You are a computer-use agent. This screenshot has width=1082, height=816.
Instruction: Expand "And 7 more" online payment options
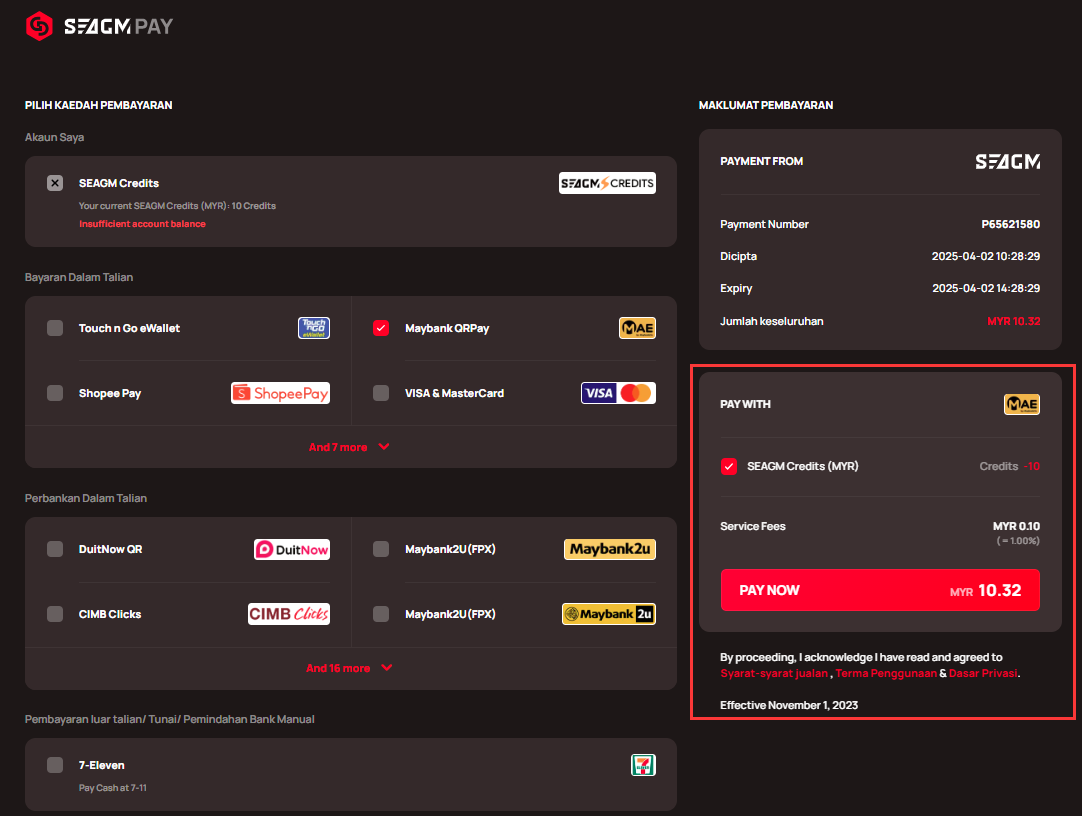(x=349, y=447)
